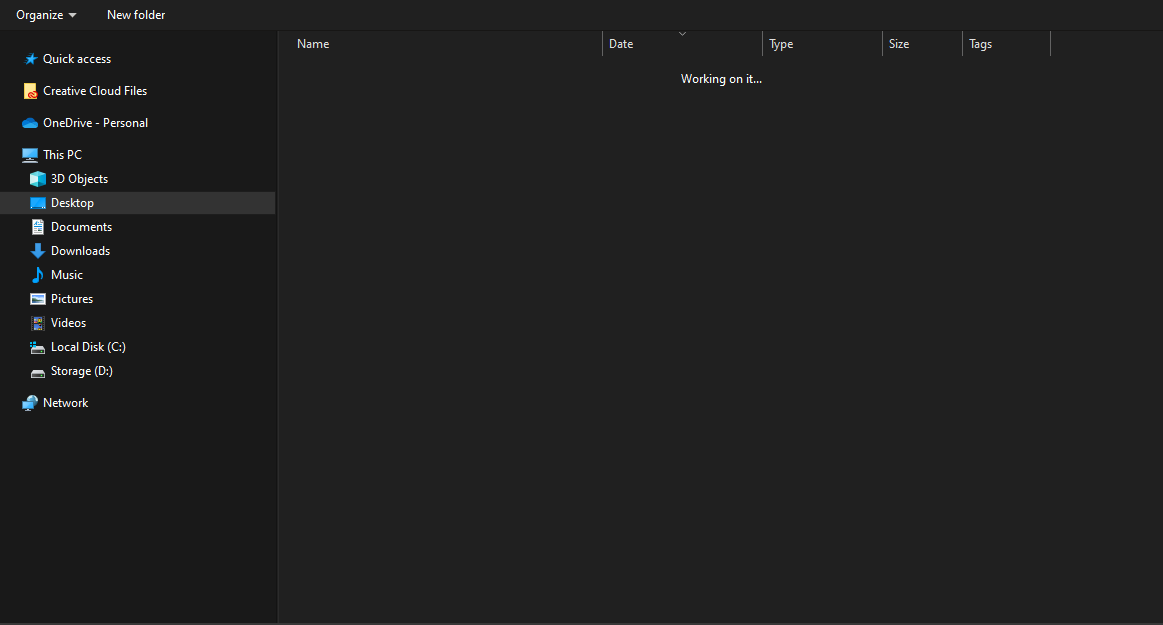Viewport: 1163px width, 625px height.
Task: Sort files by the Size column
Action: pos(898,43)
